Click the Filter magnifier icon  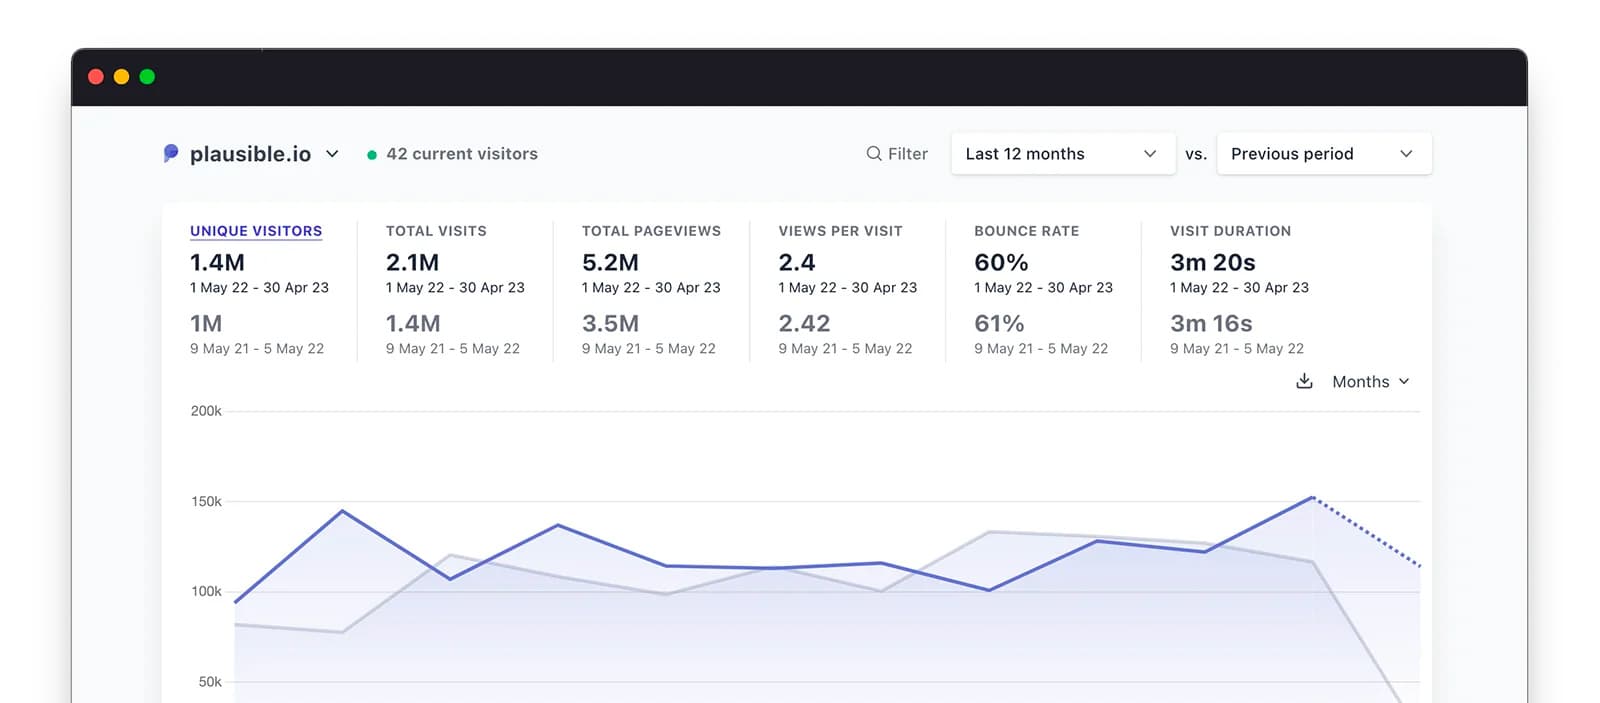pos(874,153)
